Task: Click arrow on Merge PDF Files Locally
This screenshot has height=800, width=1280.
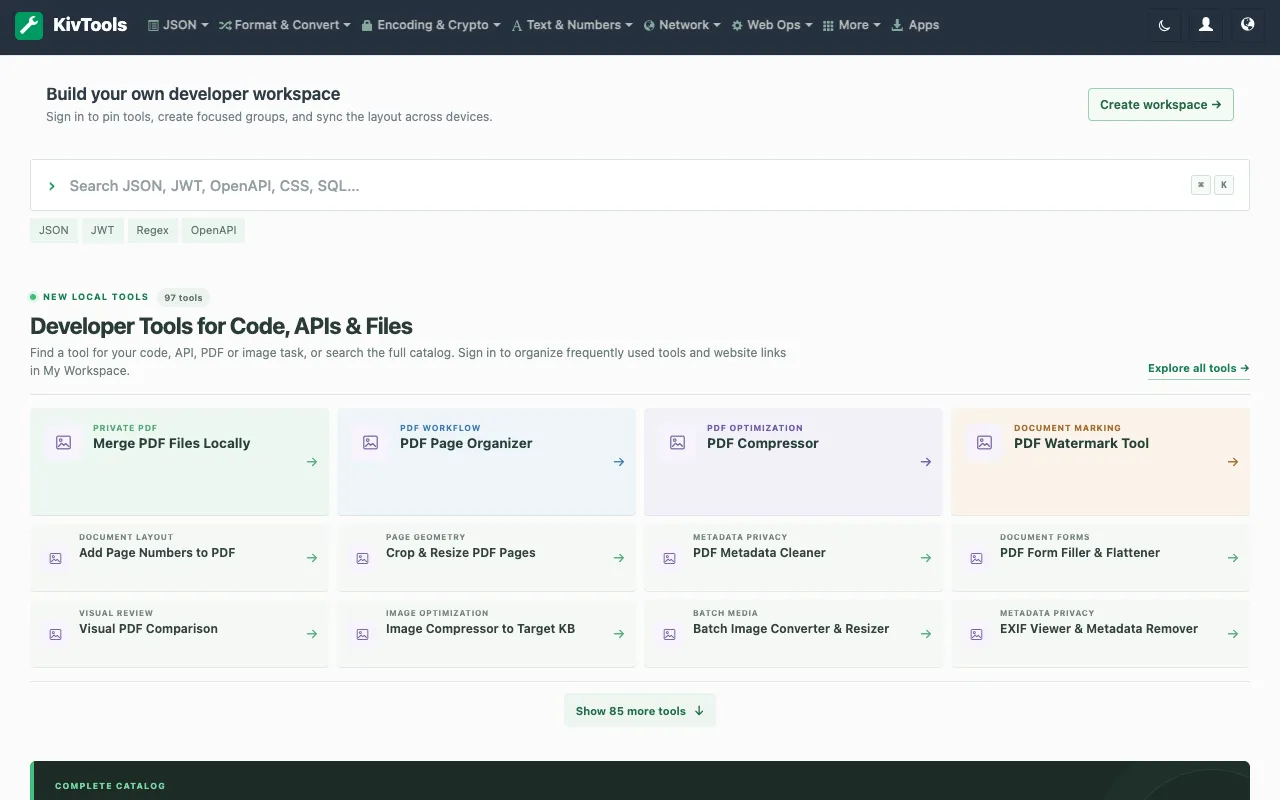Action: click(x=312, y=462)
